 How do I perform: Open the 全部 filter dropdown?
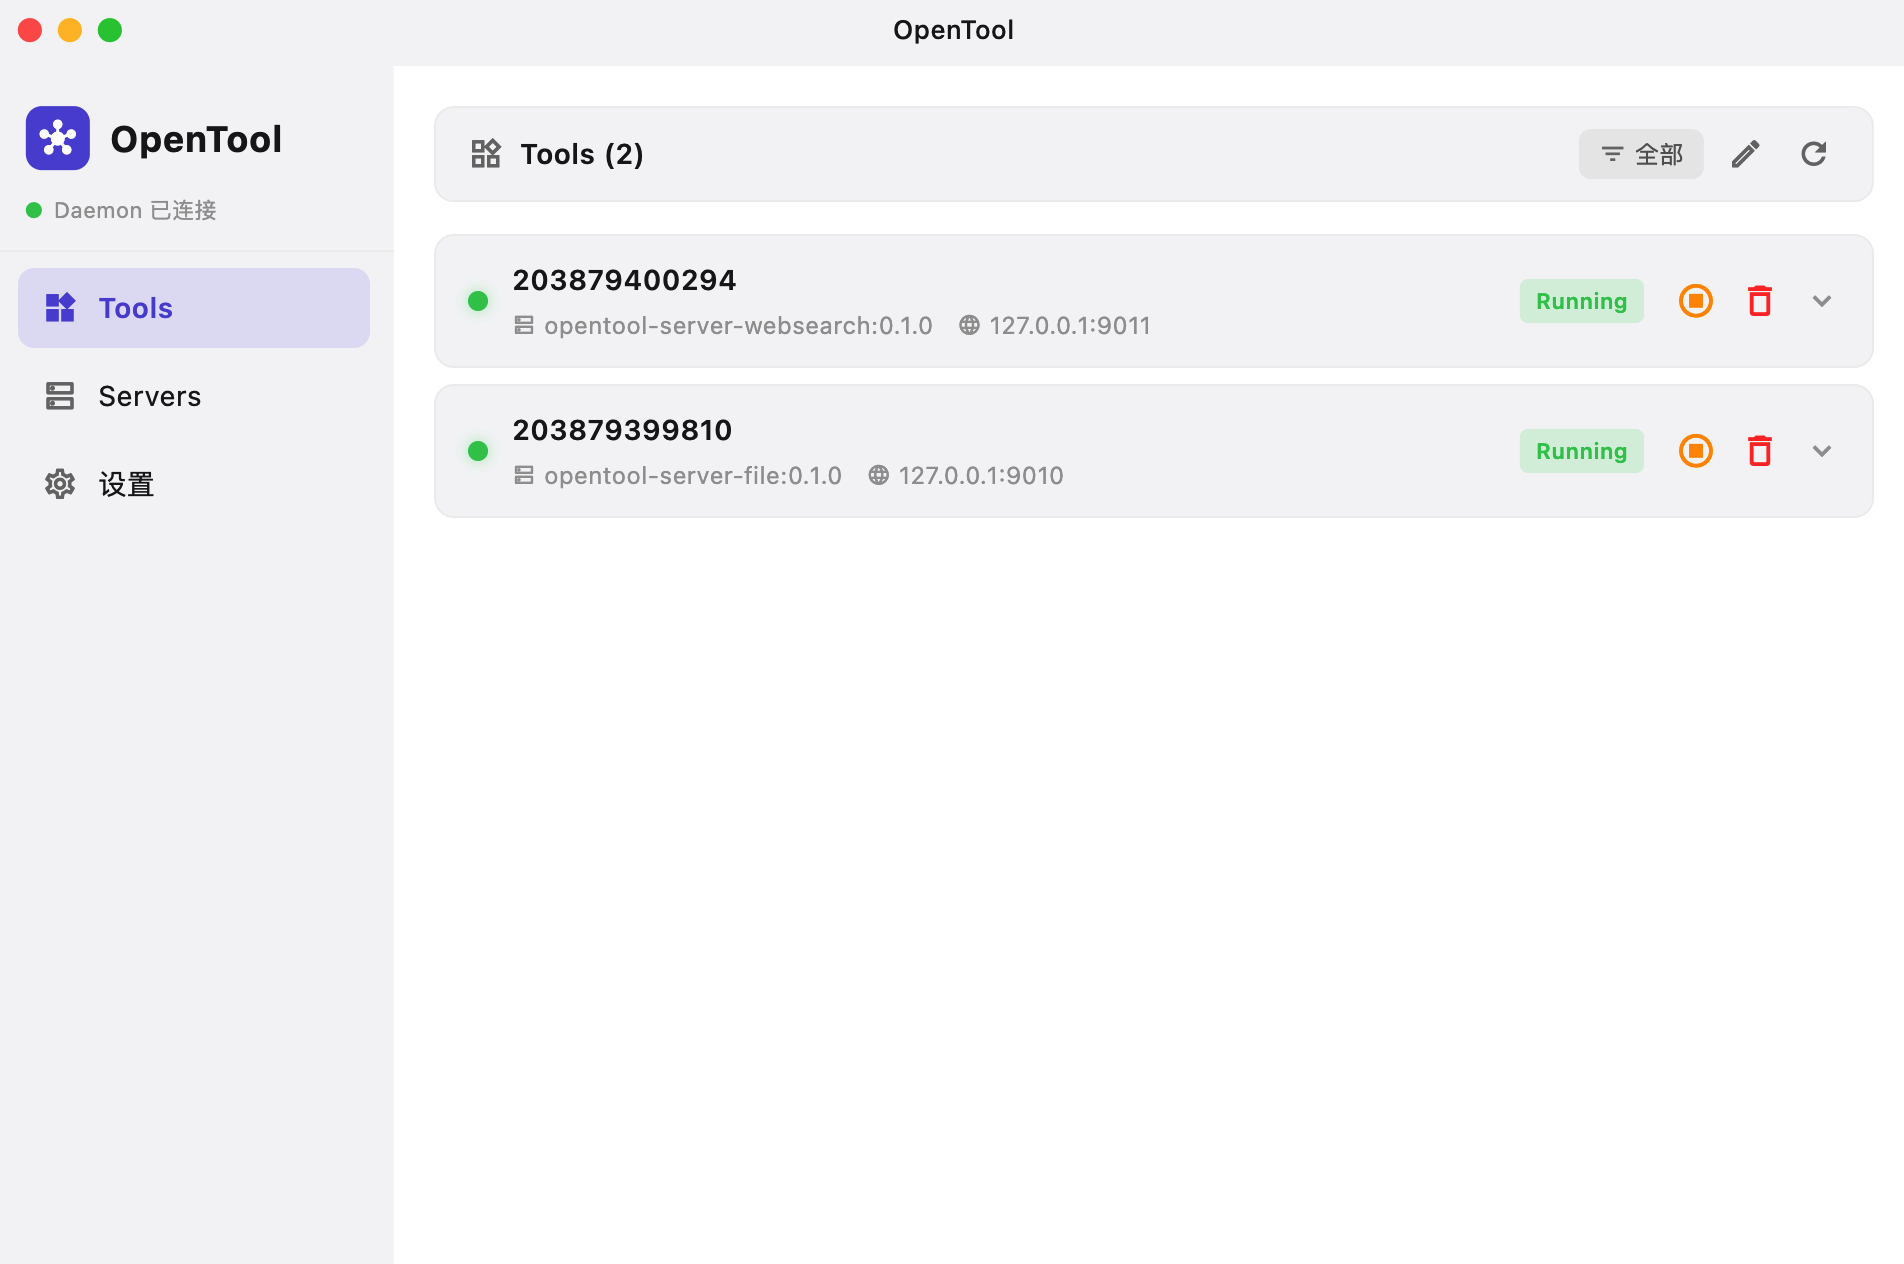pyautogui.click(x=1640, y=154)
